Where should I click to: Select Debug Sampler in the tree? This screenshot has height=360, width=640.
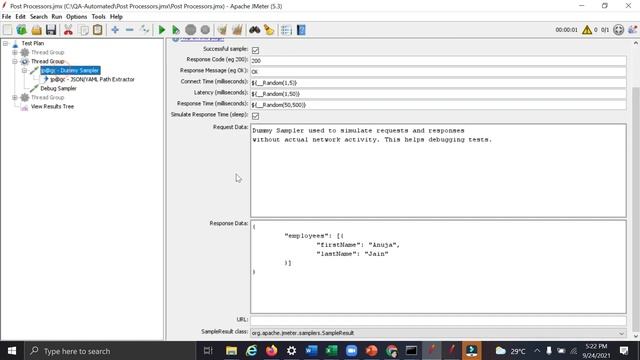pos(58,88)
